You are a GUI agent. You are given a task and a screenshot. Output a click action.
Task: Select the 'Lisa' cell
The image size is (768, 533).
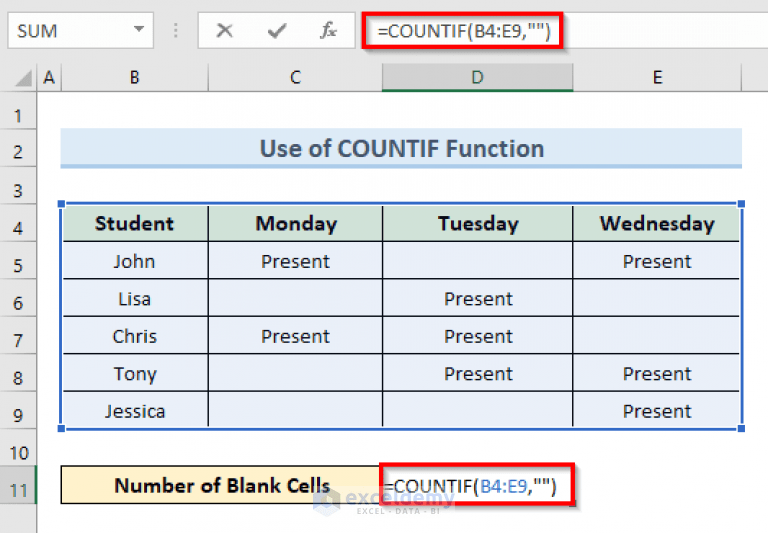point(135,298)
